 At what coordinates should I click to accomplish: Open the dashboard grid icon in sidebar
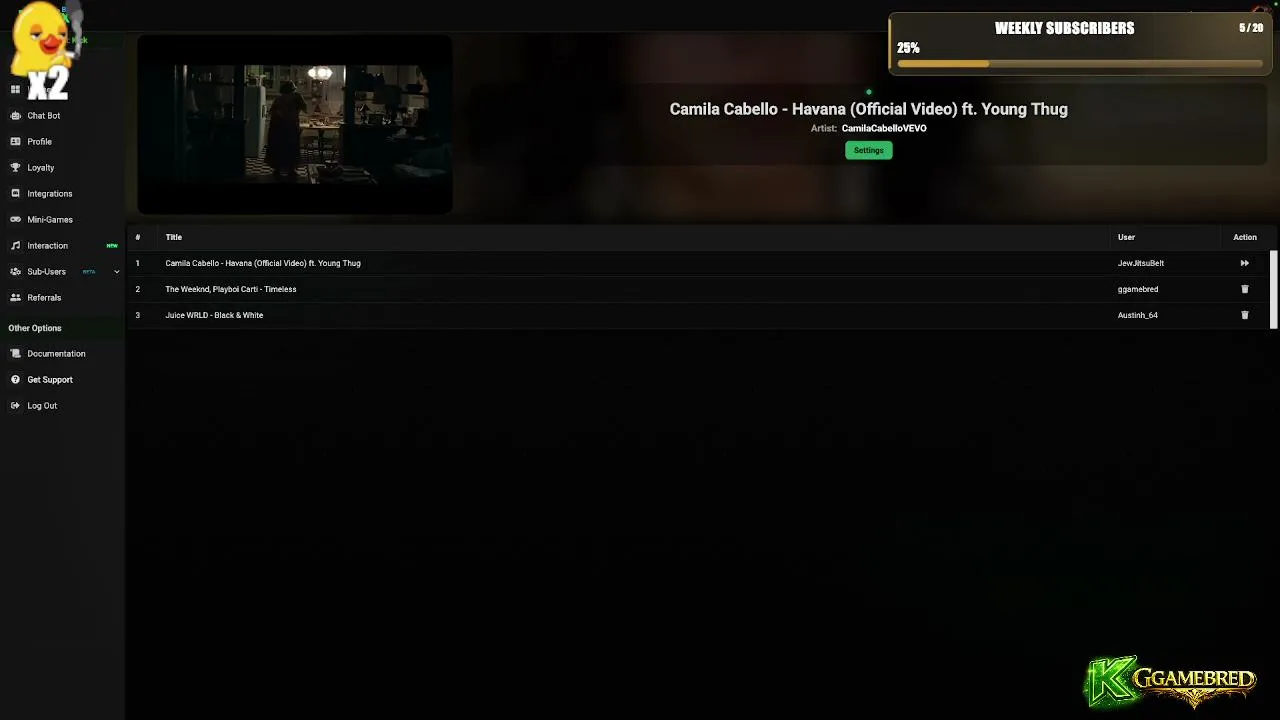pyautogui.click(x=15, y=90)
